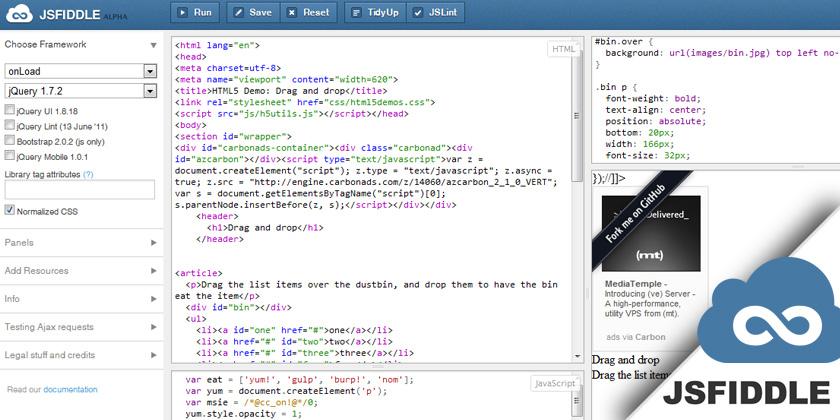Viewport: 840px width, 420px height.
Task: Enable Bootstrap 2.0.2 (js only) checkbox
Action: (9, 140)
